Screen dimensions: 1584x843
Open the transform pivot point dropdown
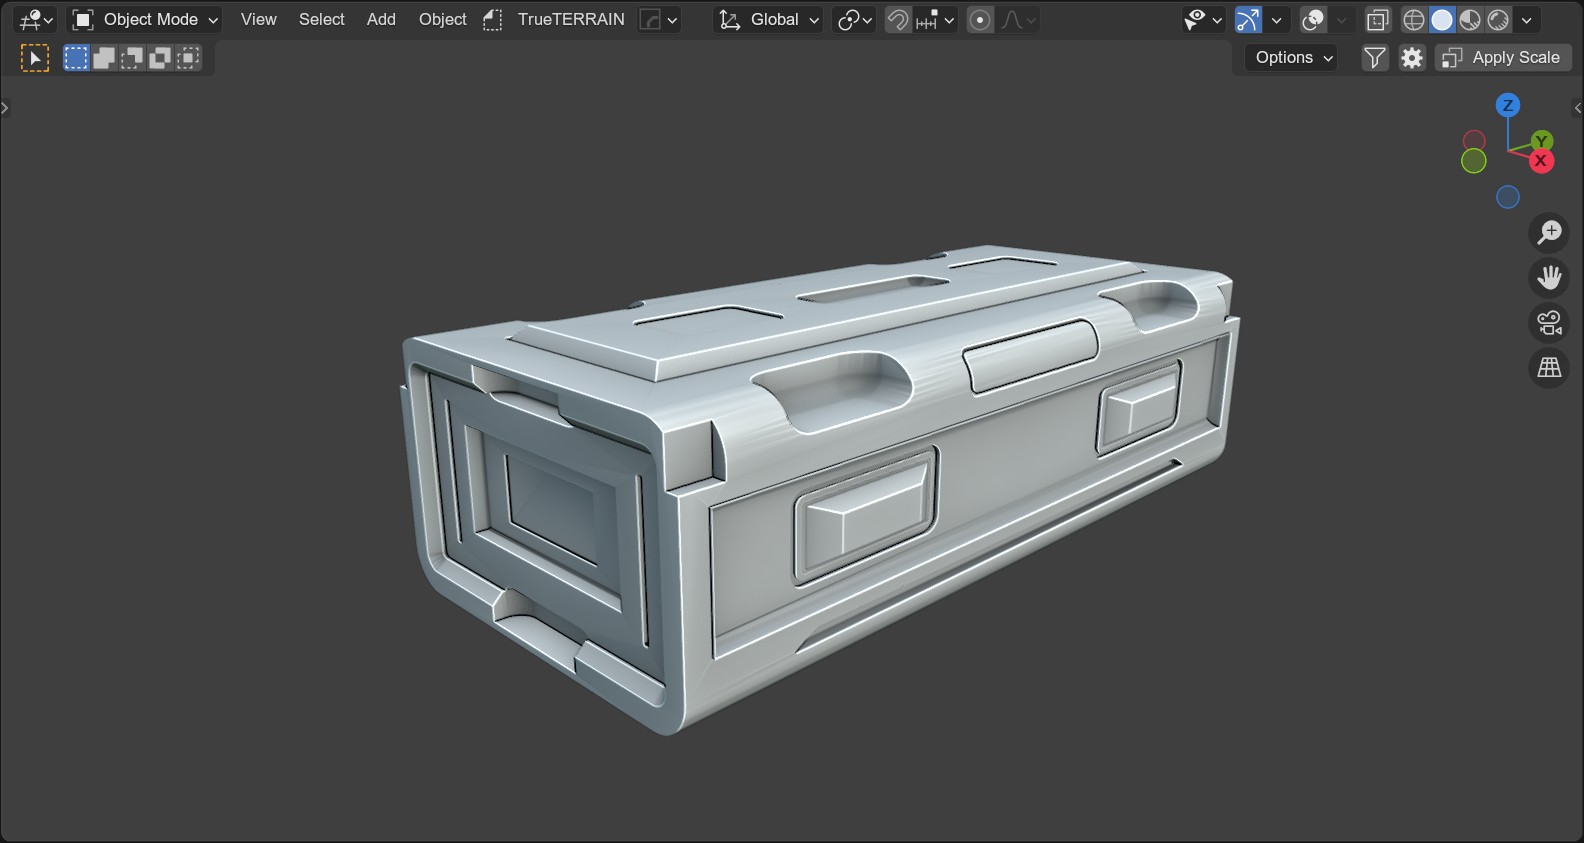click(x=854, y=19)
